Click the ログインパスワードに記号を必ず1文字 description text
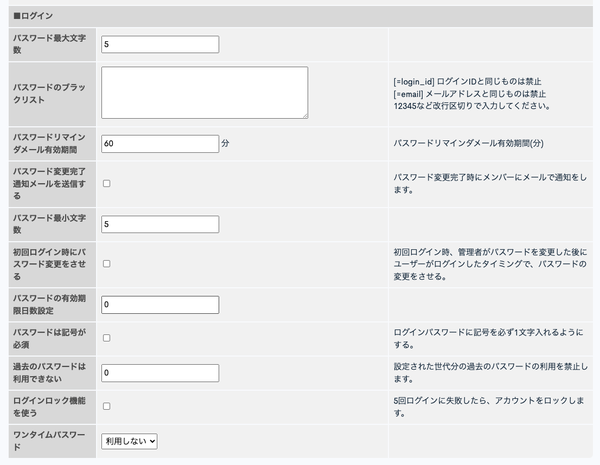Image resolution: width=600 pixels, height=465 pixels. pyautogui.click(x=488, y=338)
